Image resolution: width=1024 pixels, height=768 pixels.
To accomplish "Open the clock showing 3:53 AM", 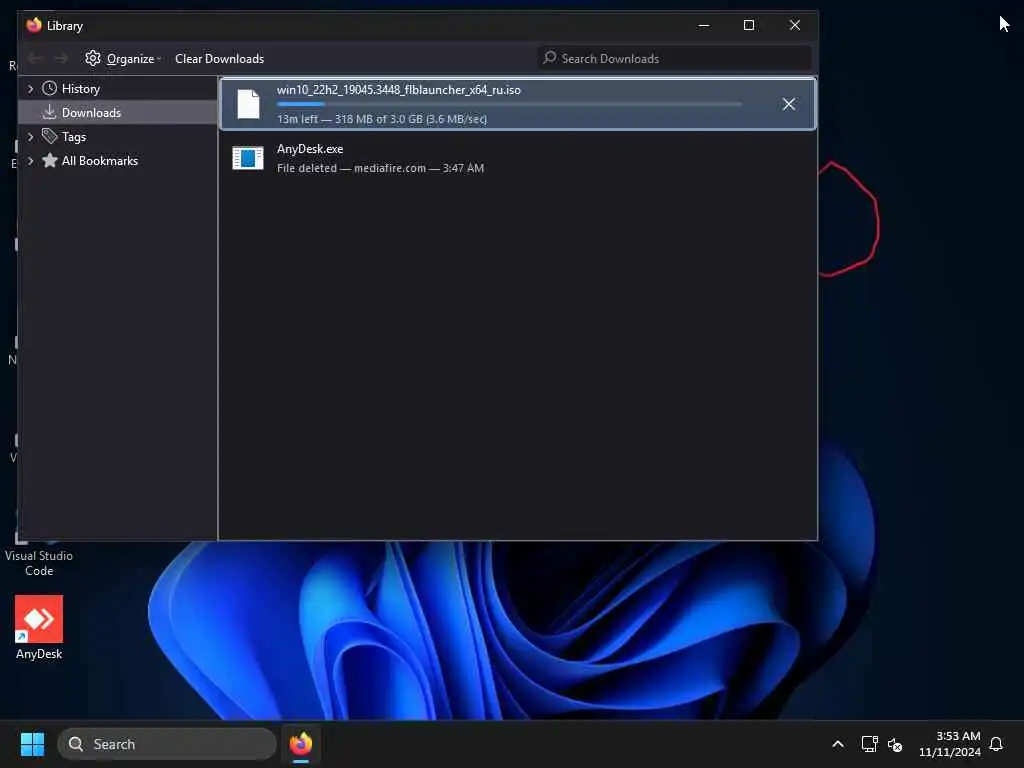I will point(950,744).
